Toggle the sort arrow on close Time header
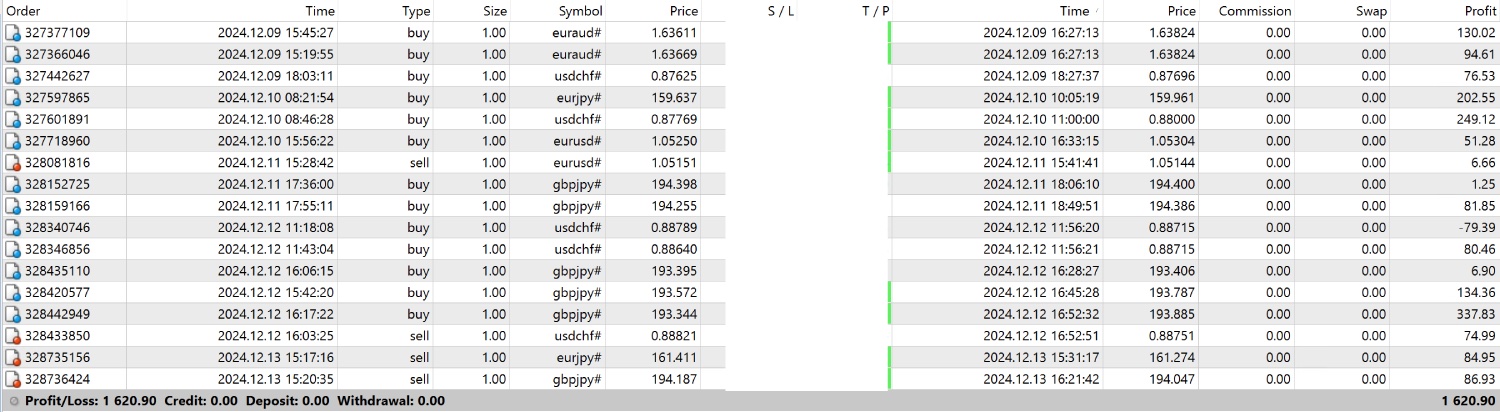This screenshot has width=1500, height=412. coord(1096,11)
